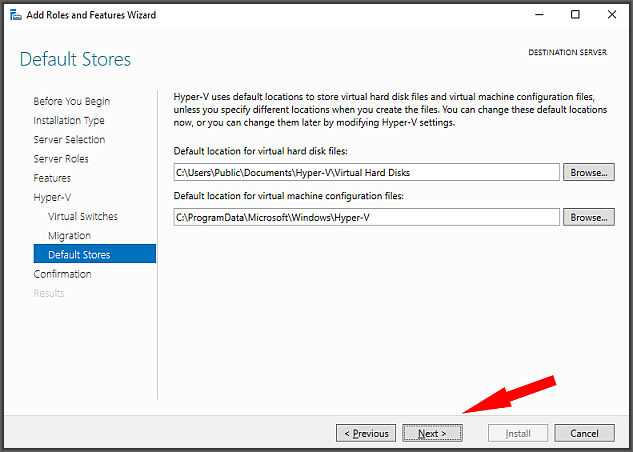
Task: Click the virtual machine configuration files location field
Action: [x=367, y=217]
